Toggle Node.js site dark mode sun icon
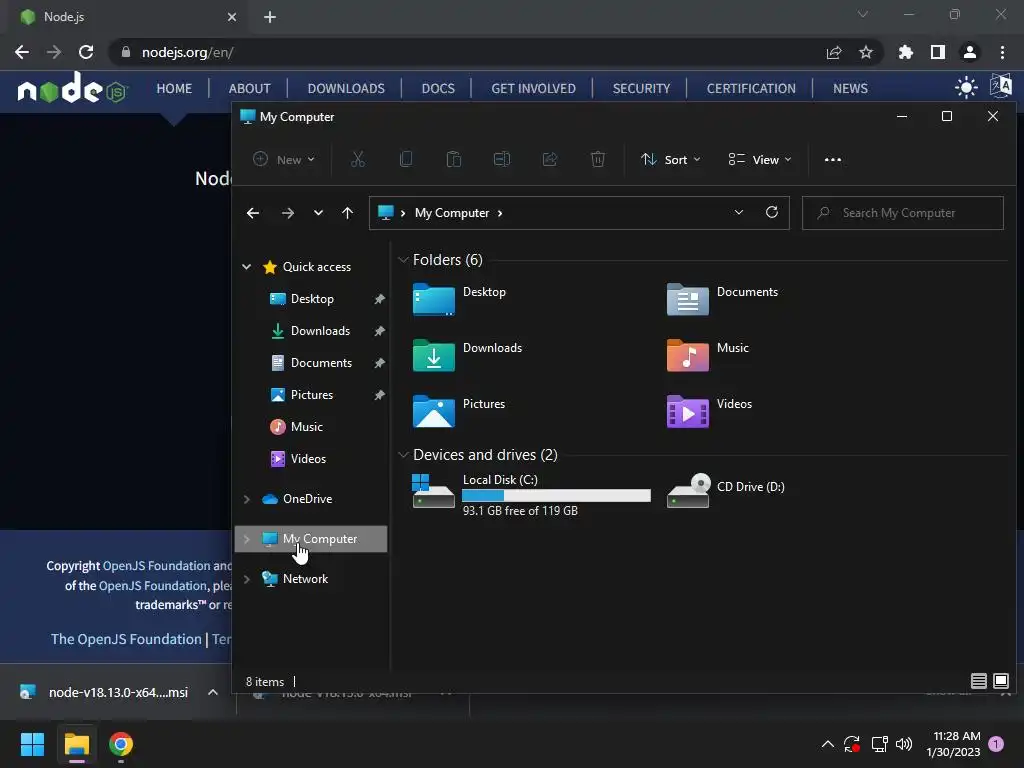The height and width of the screenshot is (768, 1024). [x=966, y=88]
